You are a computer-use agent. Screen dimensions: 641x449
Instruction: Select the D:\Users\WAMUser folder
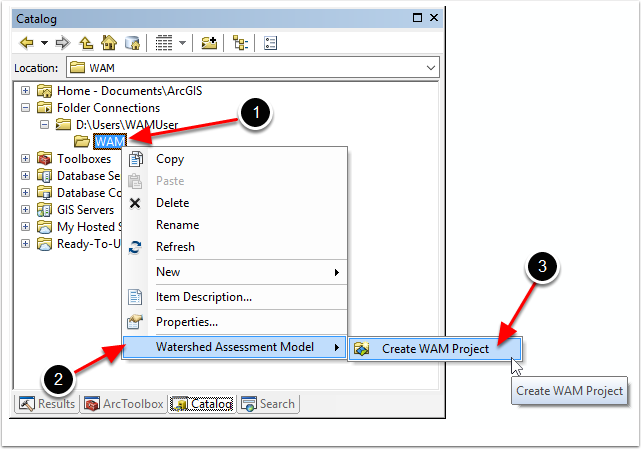pos(127,125)
